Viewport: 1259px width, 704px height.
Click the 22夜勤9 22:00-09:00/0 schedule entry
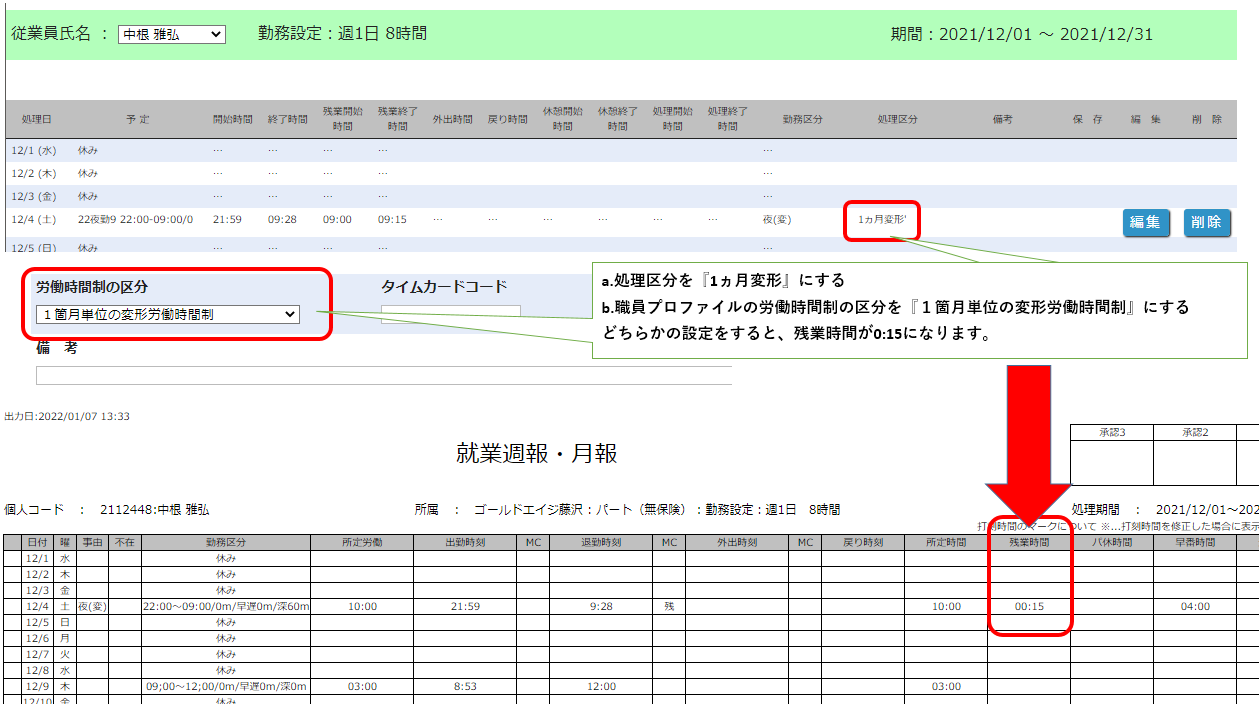135,219
